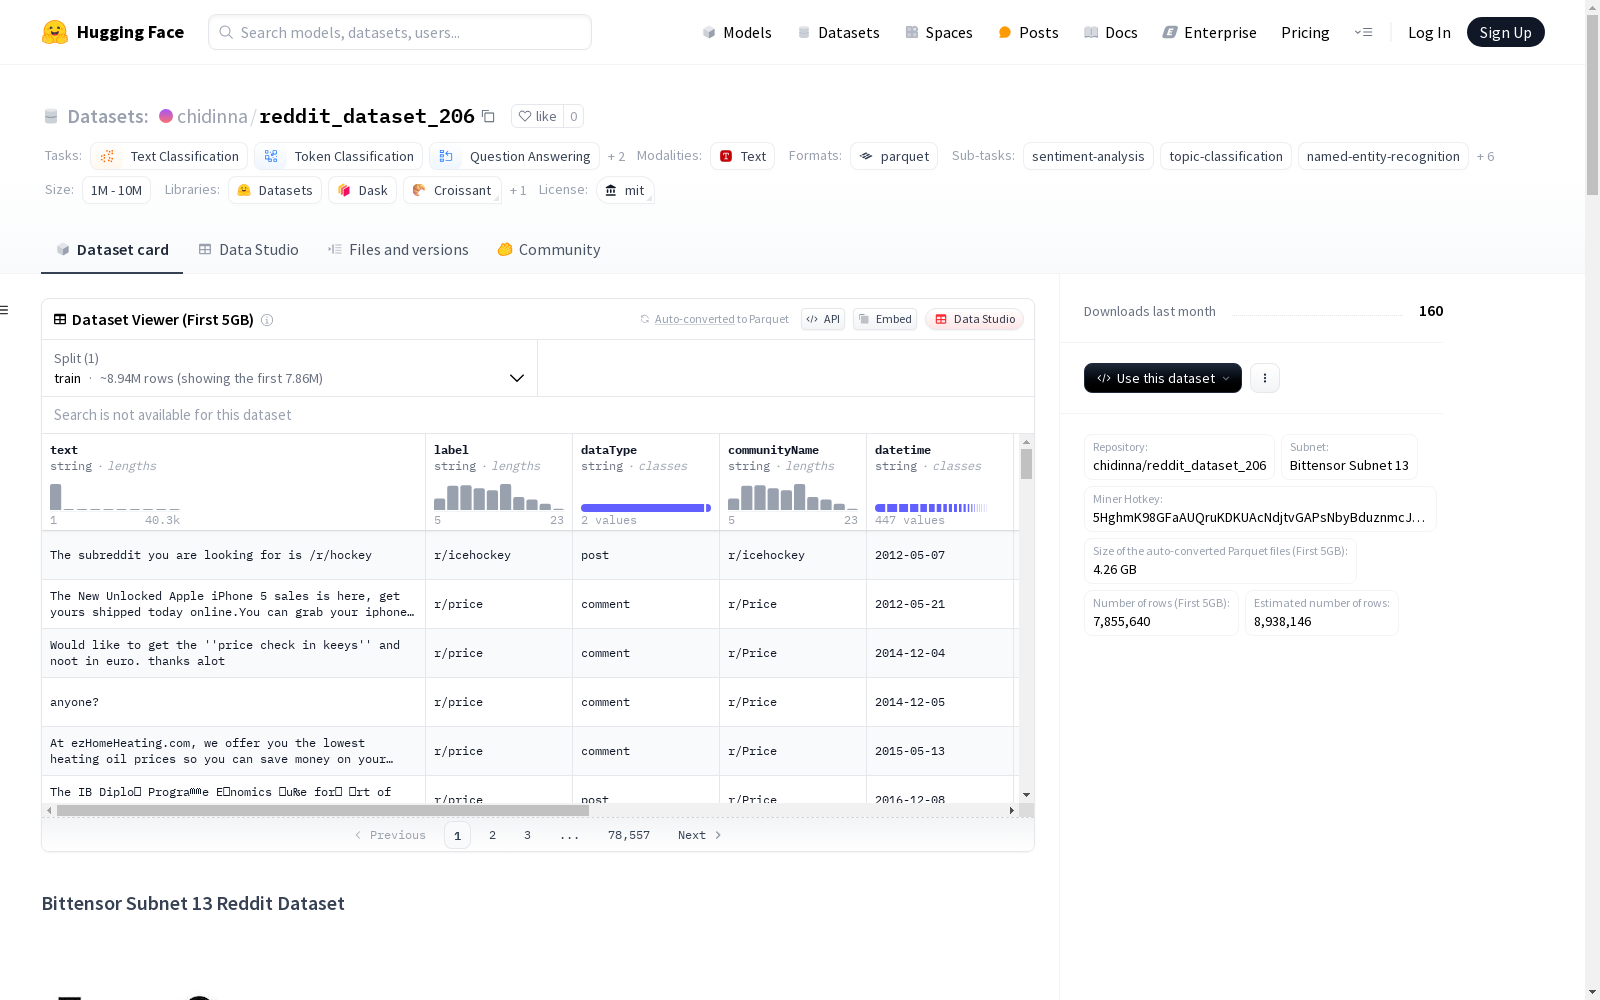This screenshot has height=1000, width=1600.
Task: Click the Datasets breadcrumb icon
Action: (x=51, y=116)
